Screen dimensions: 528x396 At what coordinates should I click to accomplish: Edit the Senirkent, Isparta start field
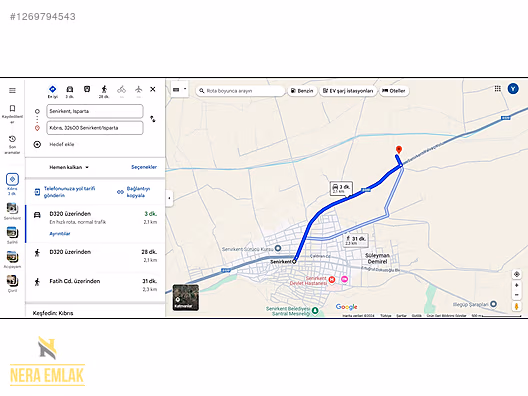click(95, 111)
